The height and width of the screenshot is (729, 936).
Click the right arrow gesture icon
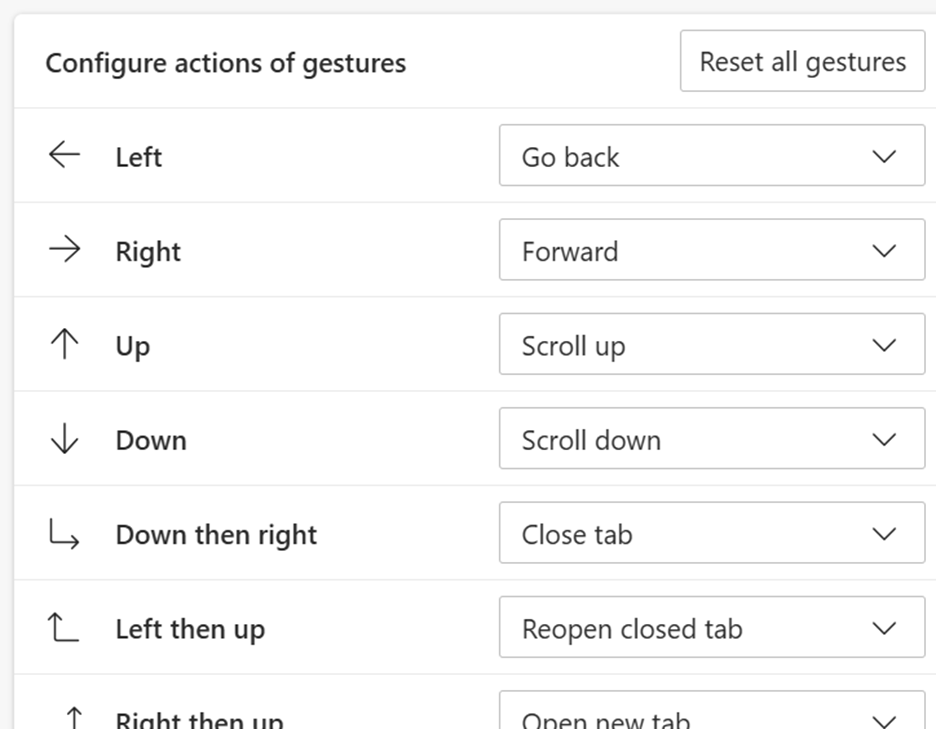tap(64, 250)
